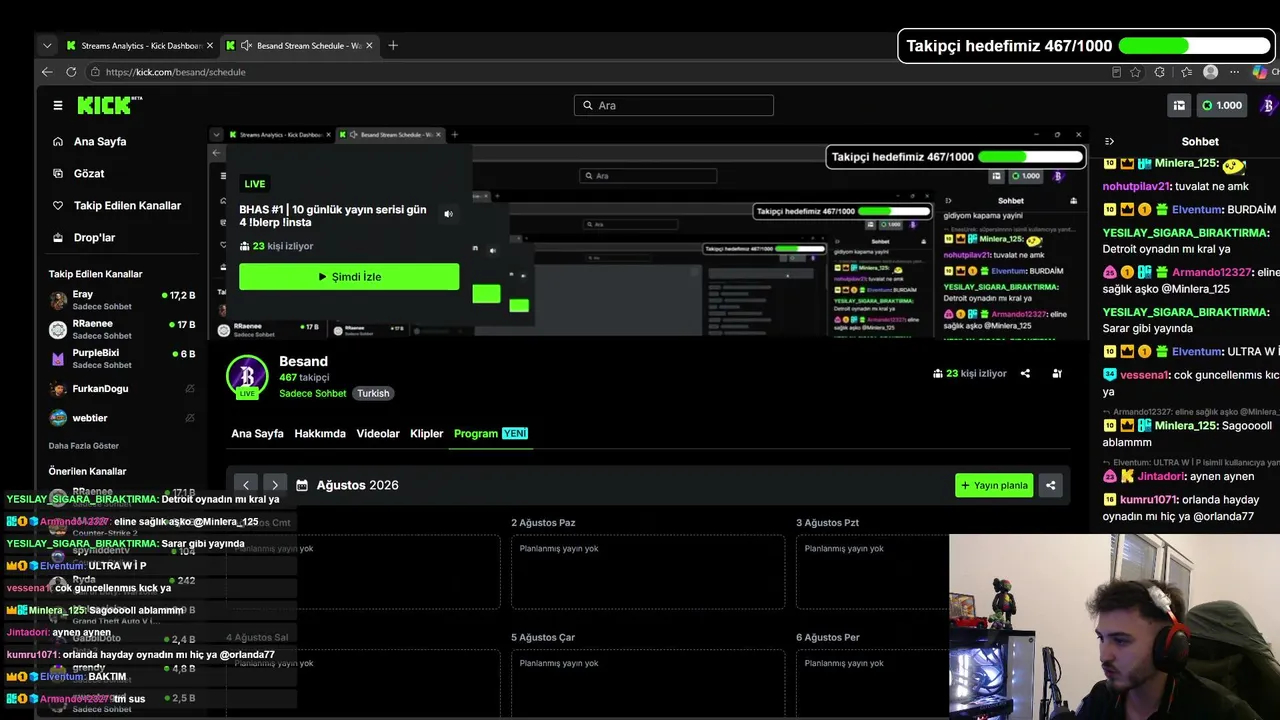Open the Hakkımda tab
The height and width of the screenshot is (720, 1280).
pos(320,434)
